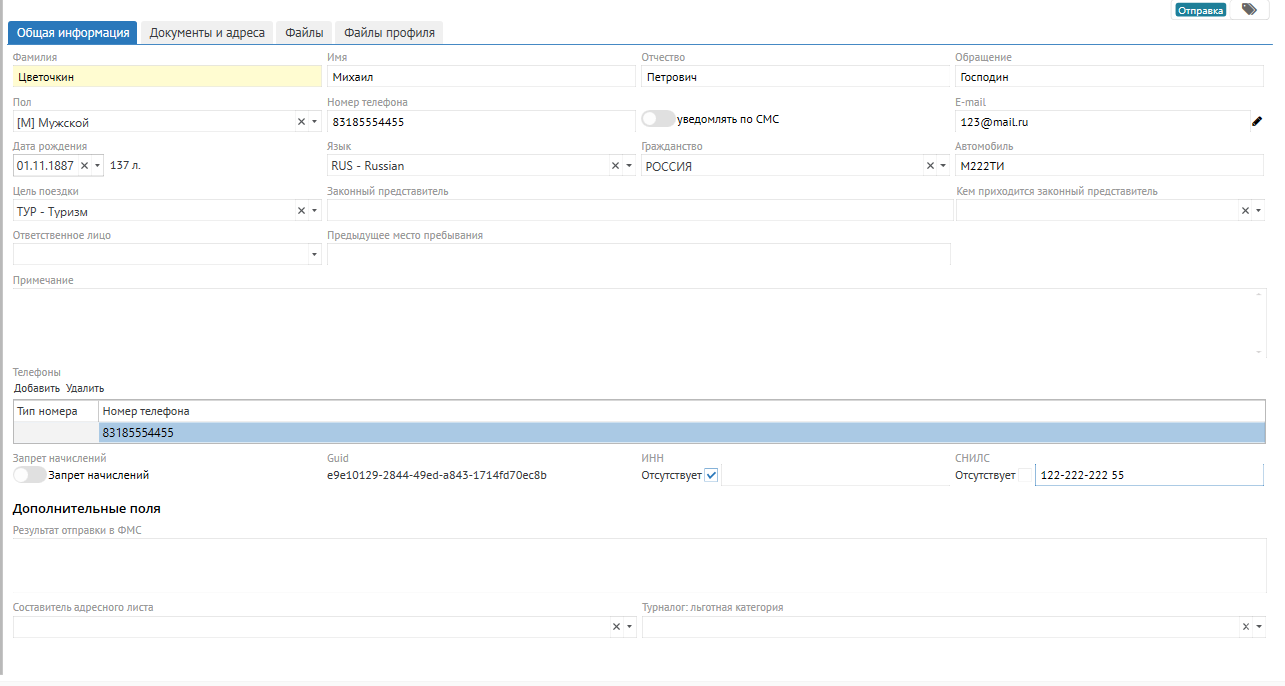Viewport: 1285px width, 686px height.
Task: Open the Кем приходится законный представитель dropdown
Action: pos(1258,211)
